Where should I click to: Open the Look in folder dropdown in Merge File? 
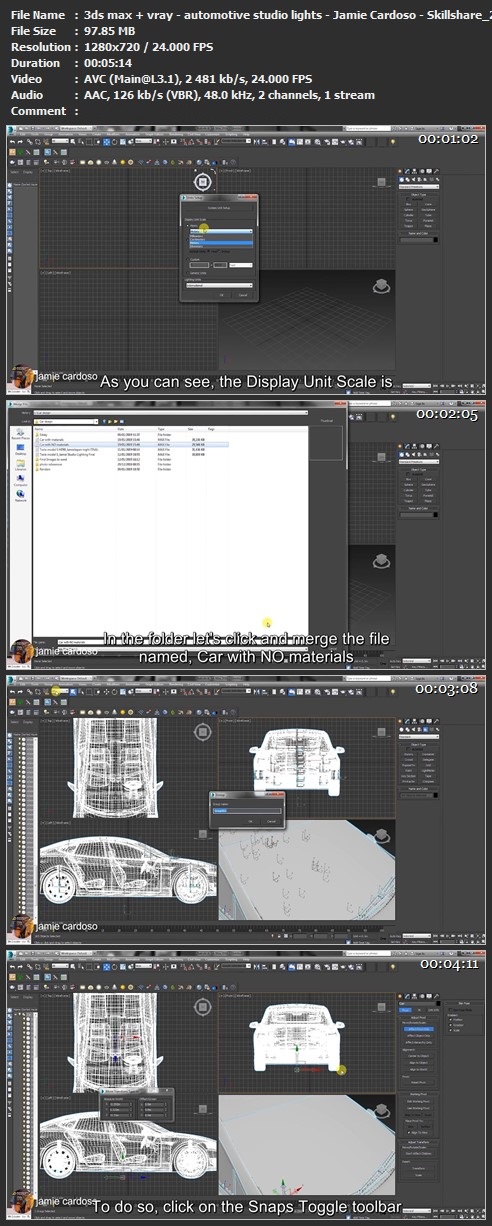point(66,422)
